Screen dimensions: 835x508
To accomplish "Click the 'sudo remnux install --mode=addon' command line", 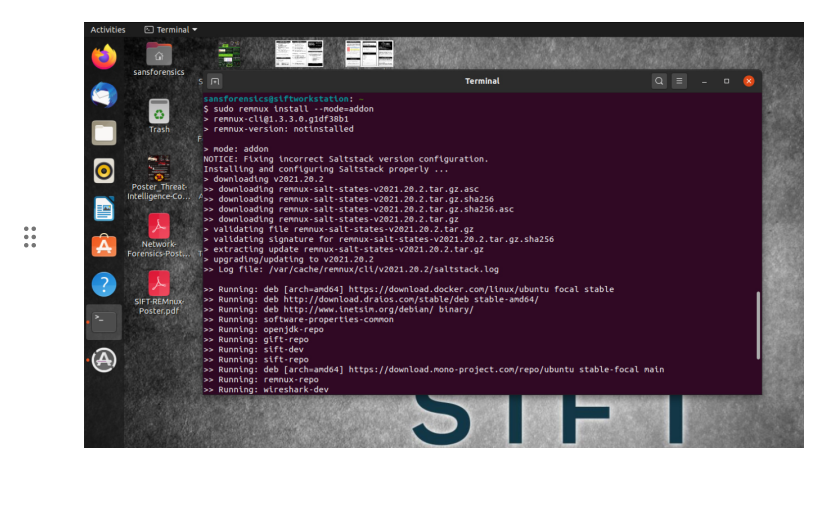I will pyautogui.click(x=289, y=109).
